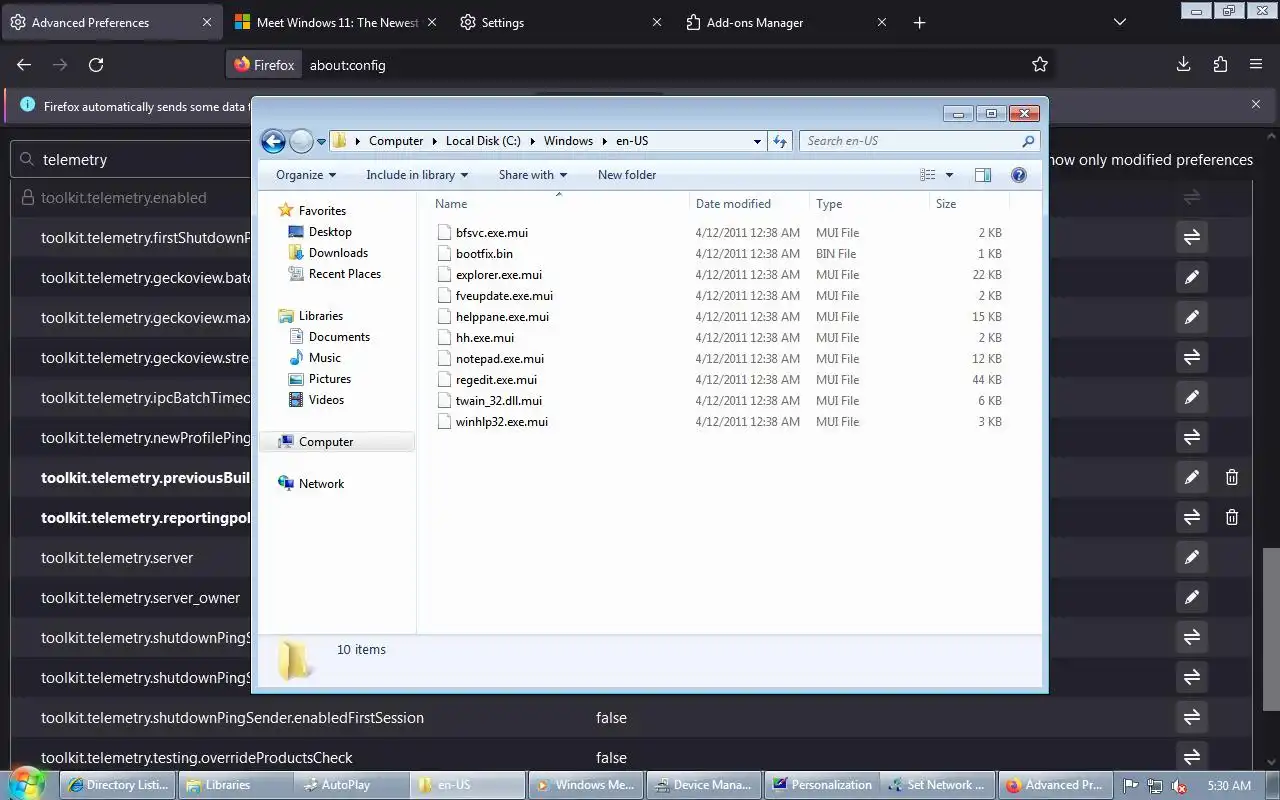Image resolution: width=1280 pixels, height=800 pixels.
Task: Sort files by Date modified column
Action: [750, 203]
